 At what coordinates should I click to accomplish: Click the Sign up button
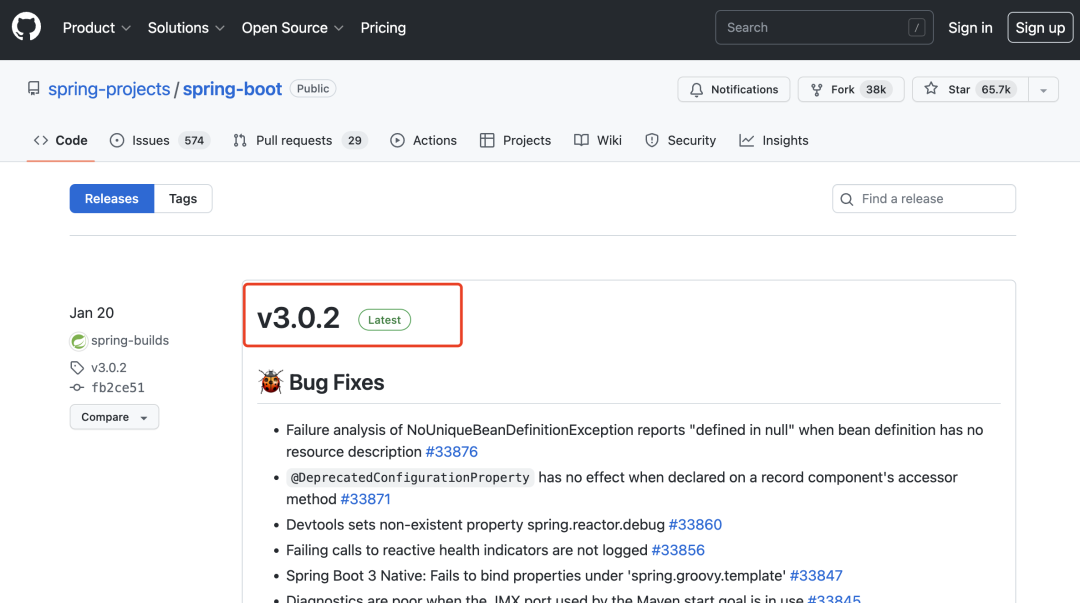1040,28
